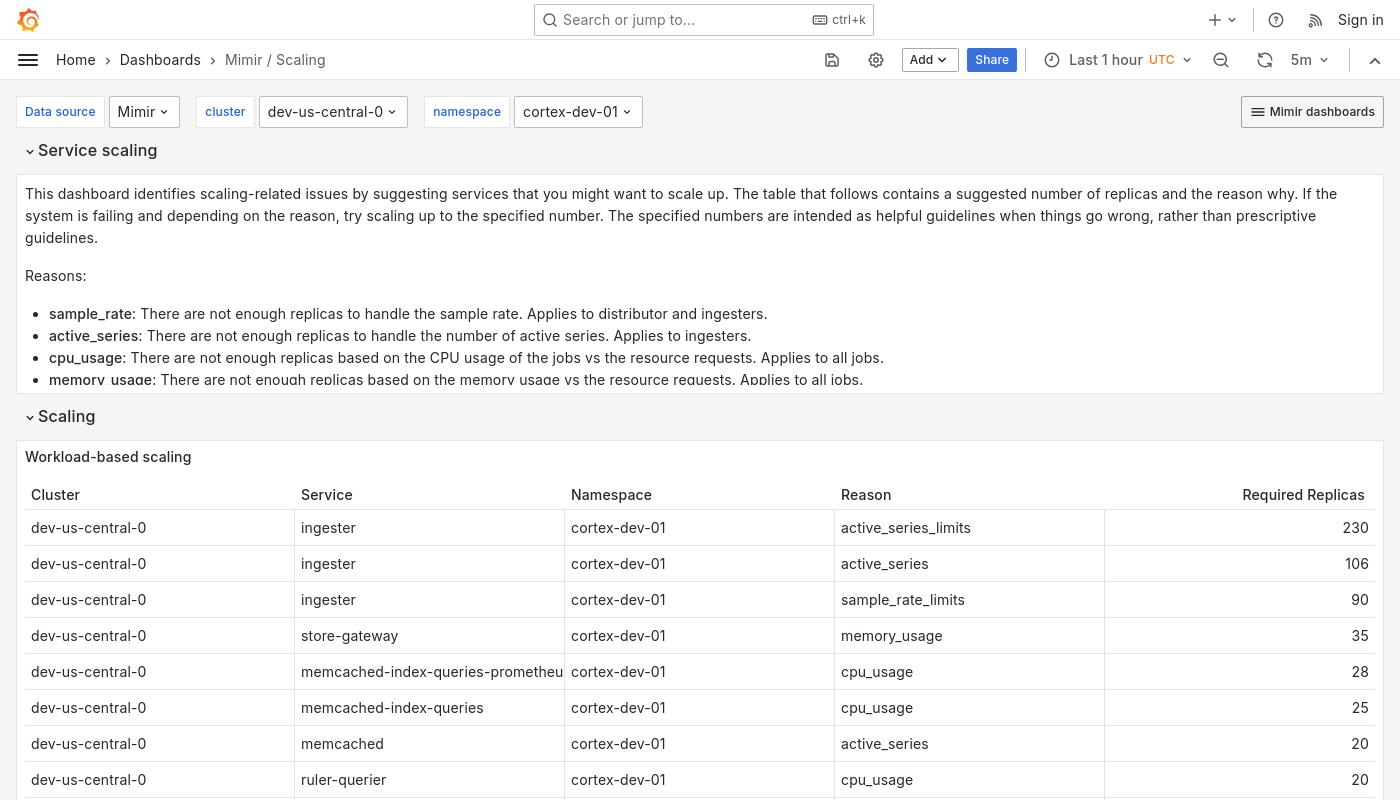Open the navigation sidebar hamburger icon
The width and height of the screenshot is (1400, 800).
coord(28,60)
